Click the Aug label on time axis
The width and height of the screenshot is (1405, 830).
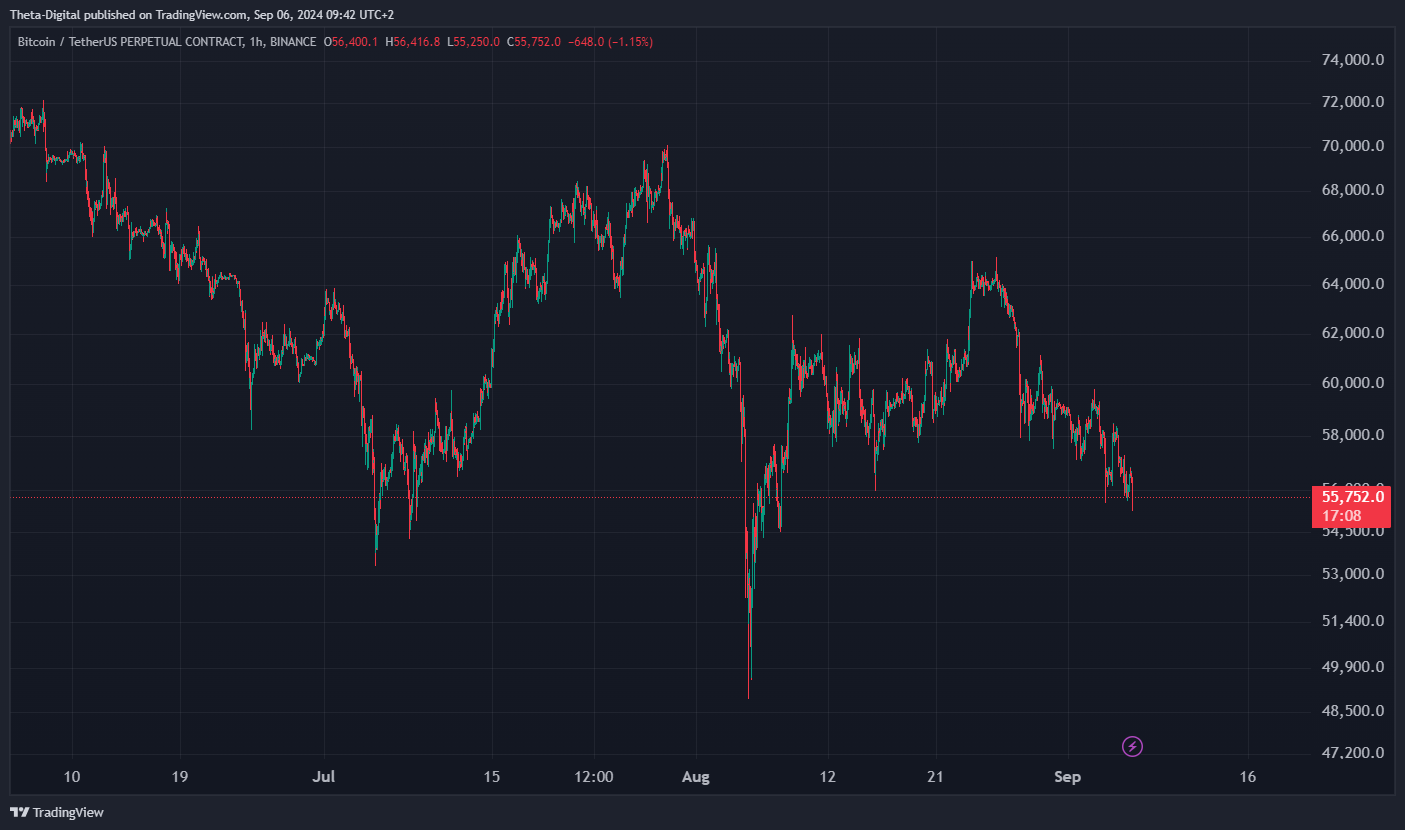[696, 777]
